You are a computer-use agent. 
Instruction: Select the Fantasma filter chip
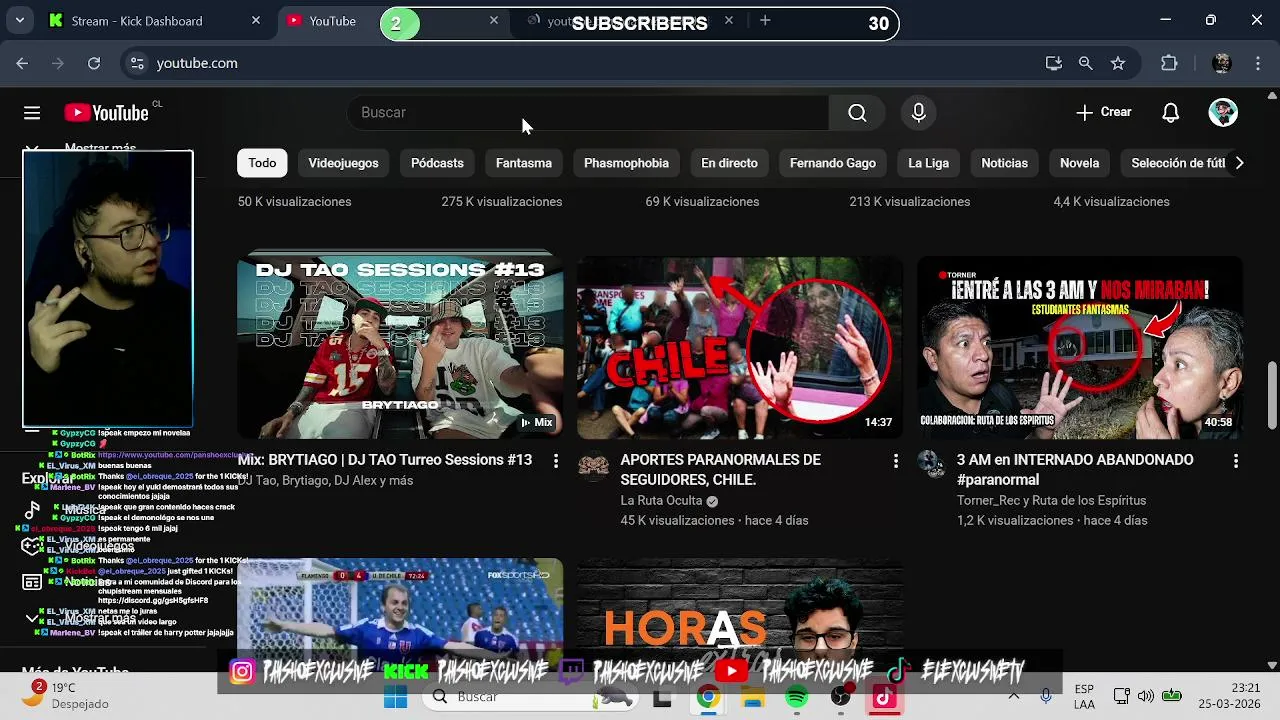pos(524,163)
